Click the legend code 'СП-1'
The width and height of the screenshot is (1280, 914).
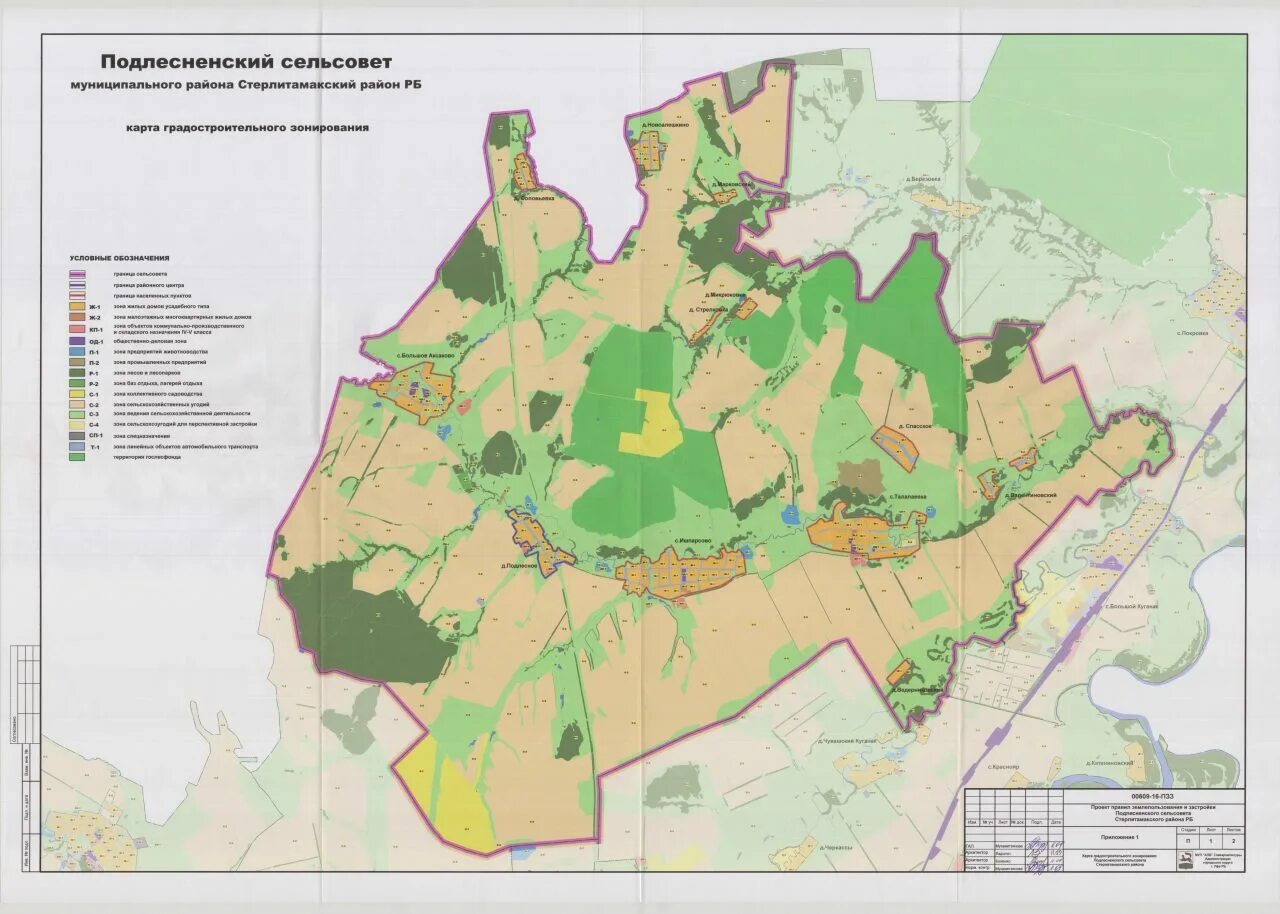pyautogui.click(x=96, y=436)
